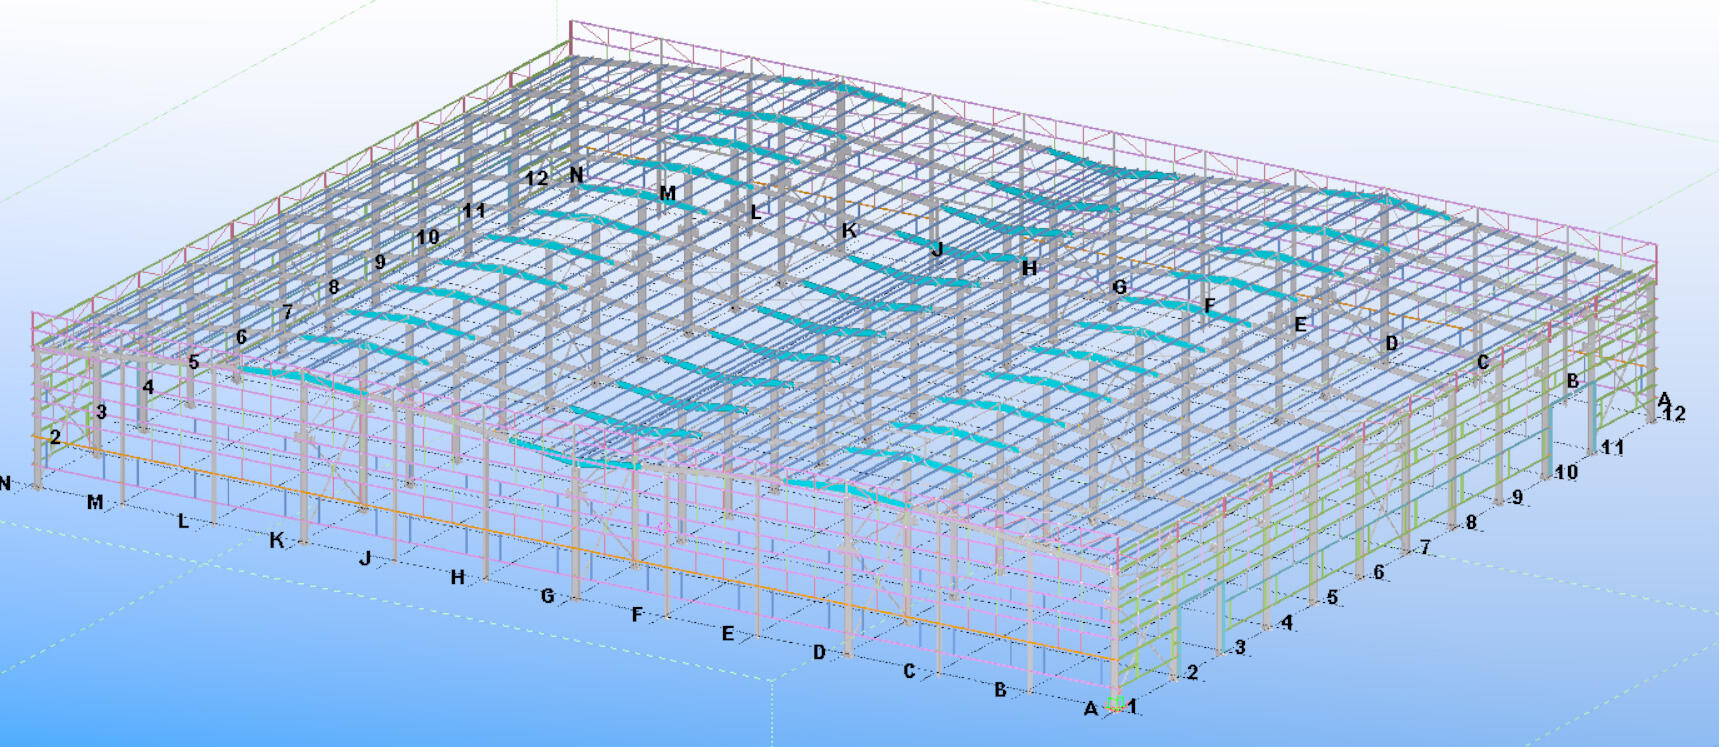Select the tall magenta corner post at roof peak

click(x=571, y=40)
